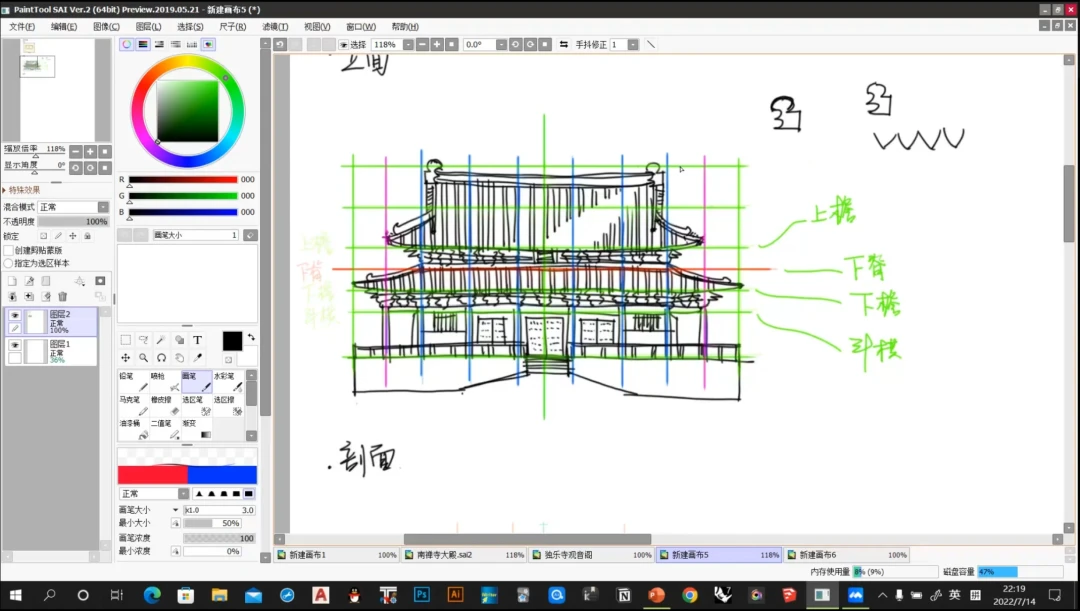
Task: Toggle the color wheel panel
Action: 127,44
